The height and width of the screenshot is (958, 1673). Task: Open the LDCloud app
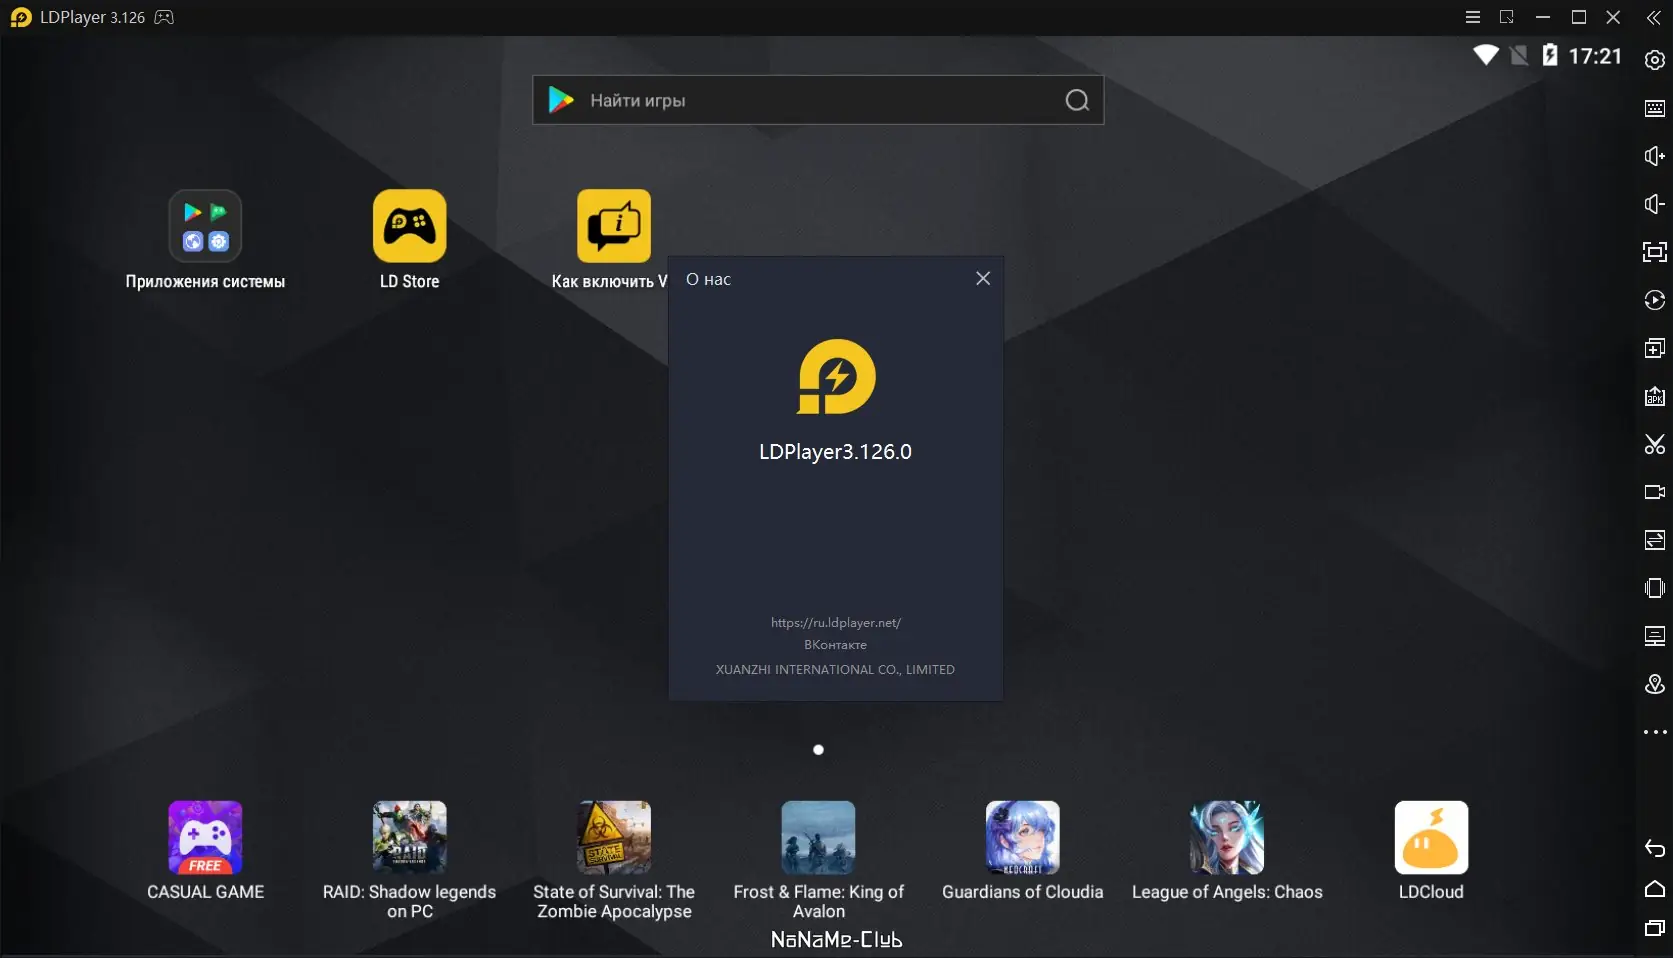(x=1431, y=850)
